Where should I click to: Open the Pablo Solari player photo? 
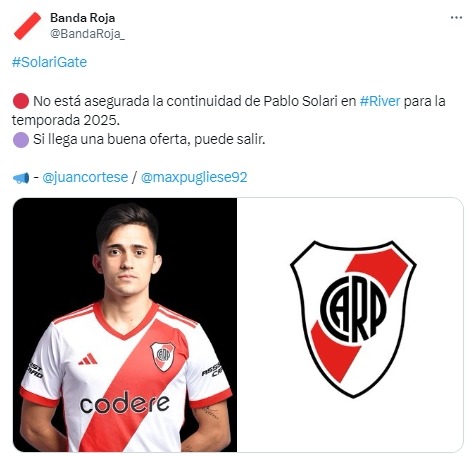click(x=125, y=325)
